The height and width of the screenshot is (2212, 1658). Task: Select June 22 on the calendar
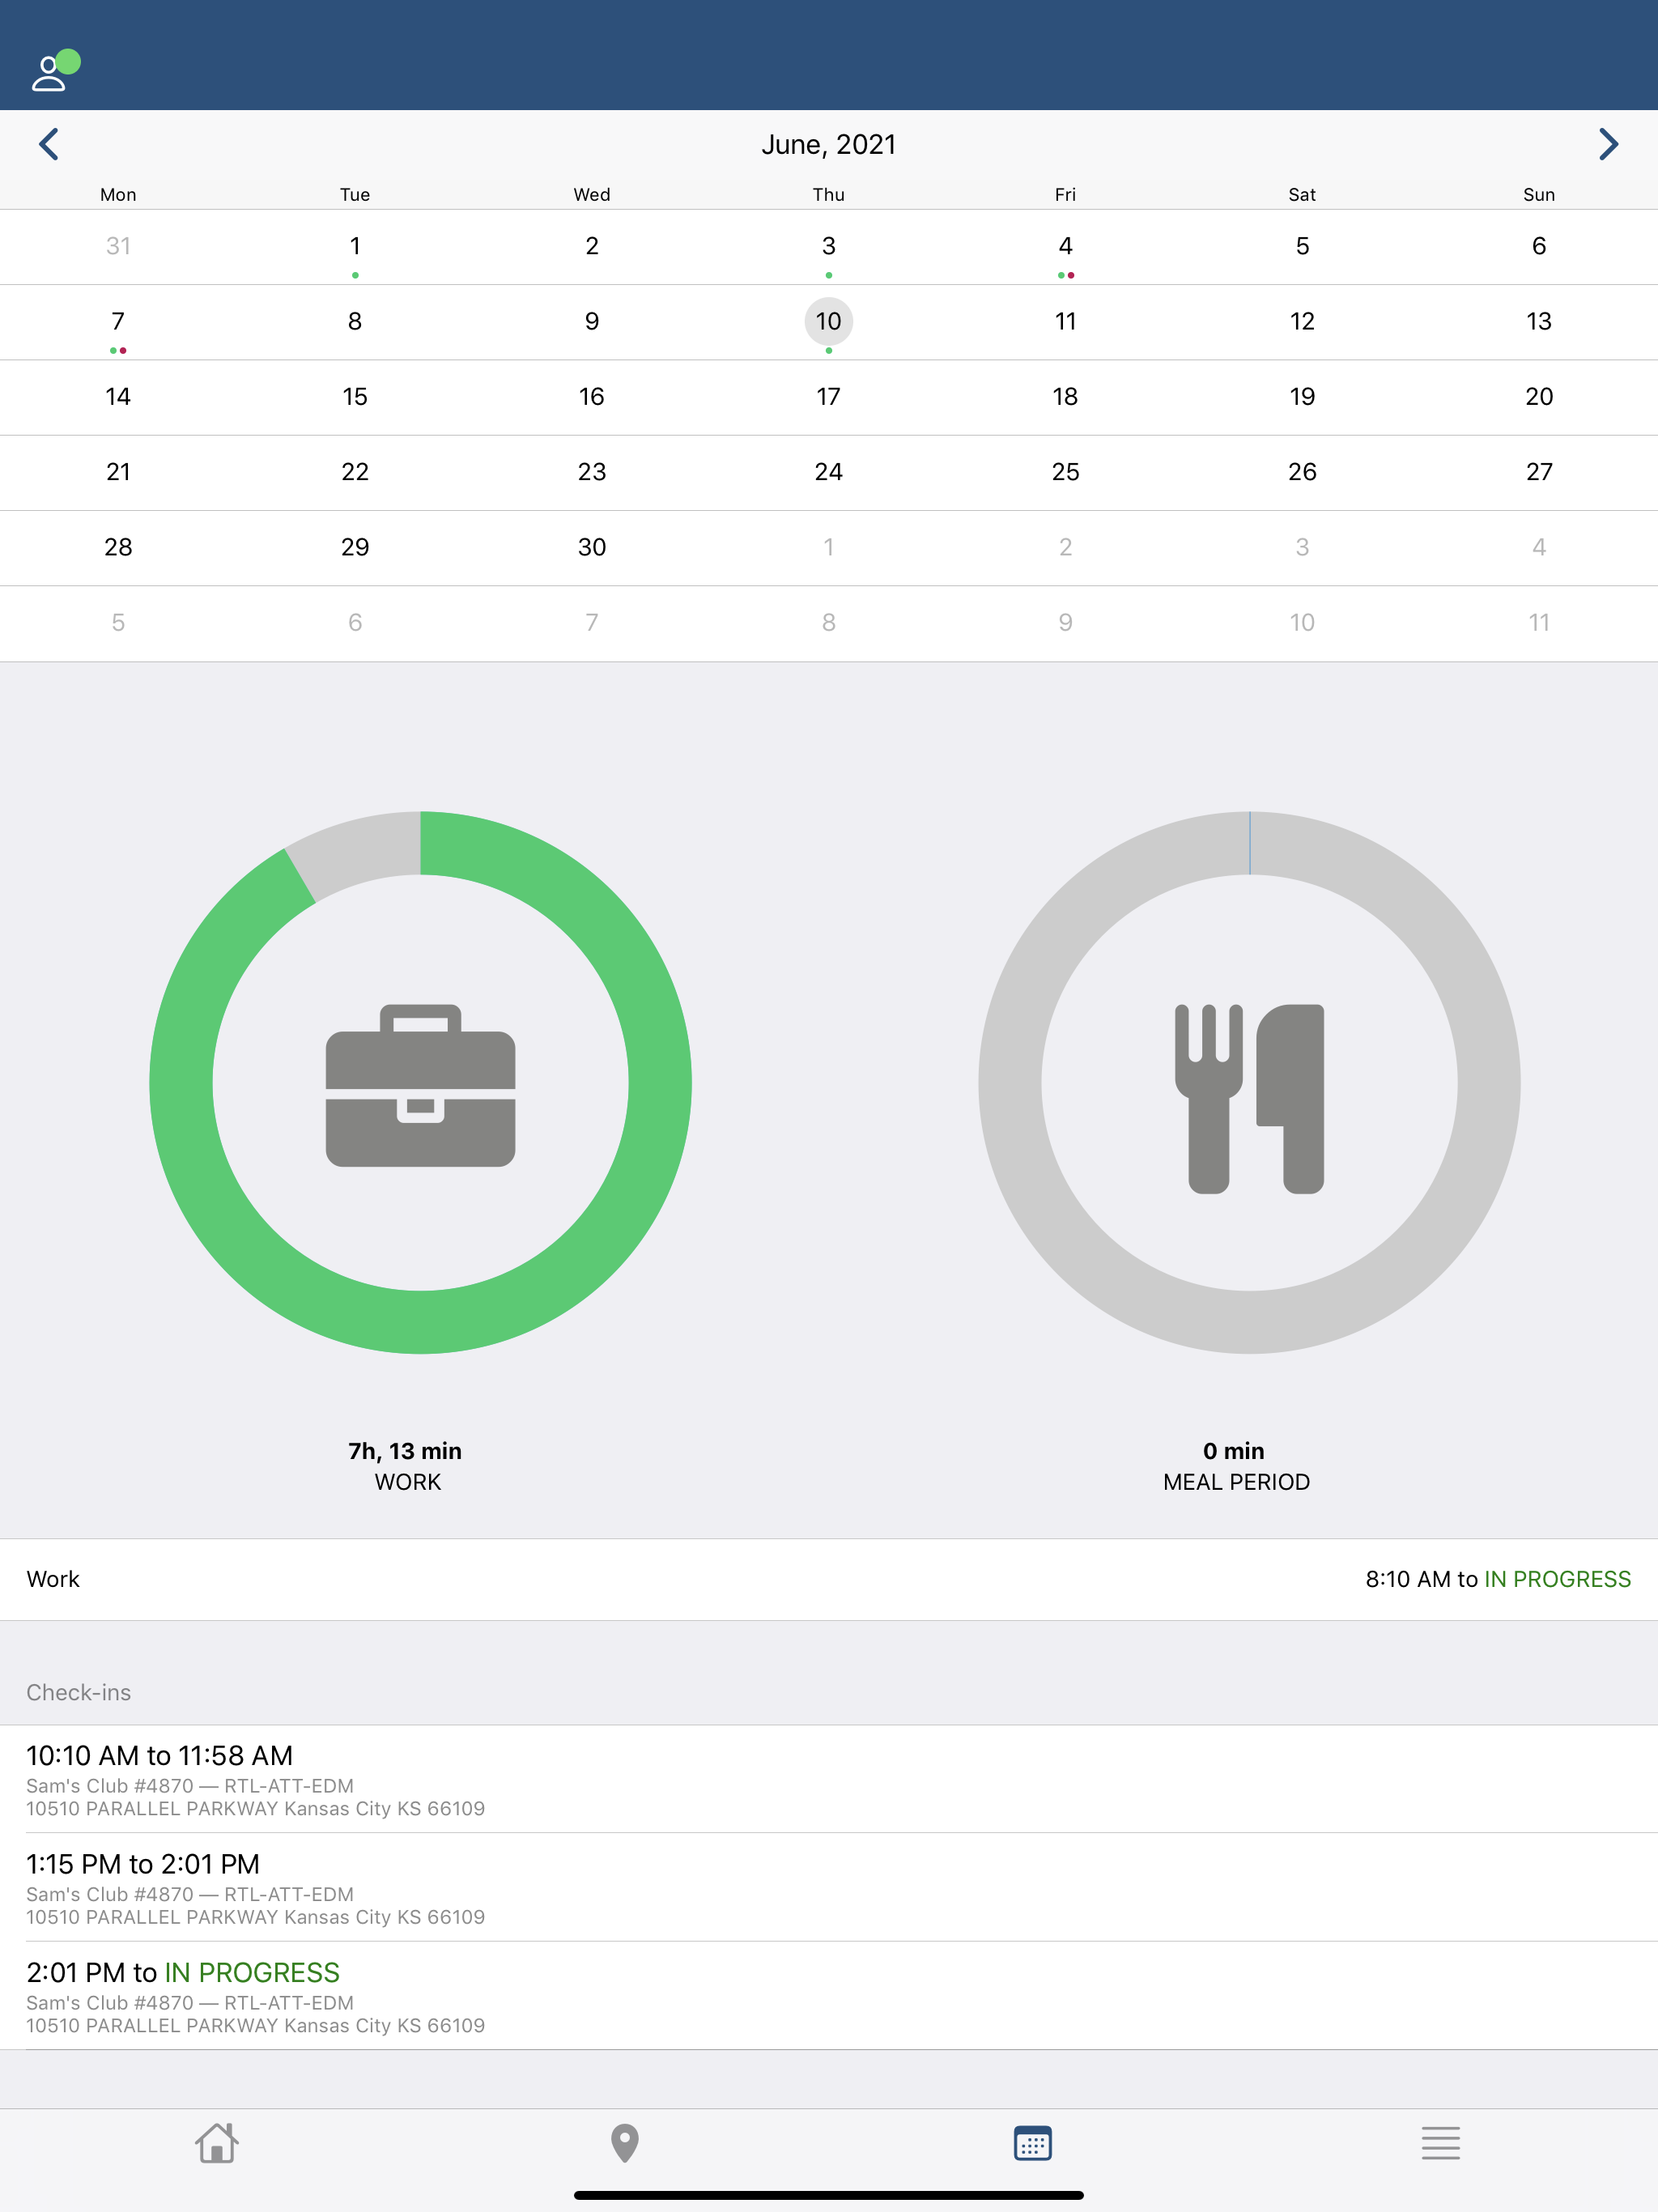click(x=355, y=472)
